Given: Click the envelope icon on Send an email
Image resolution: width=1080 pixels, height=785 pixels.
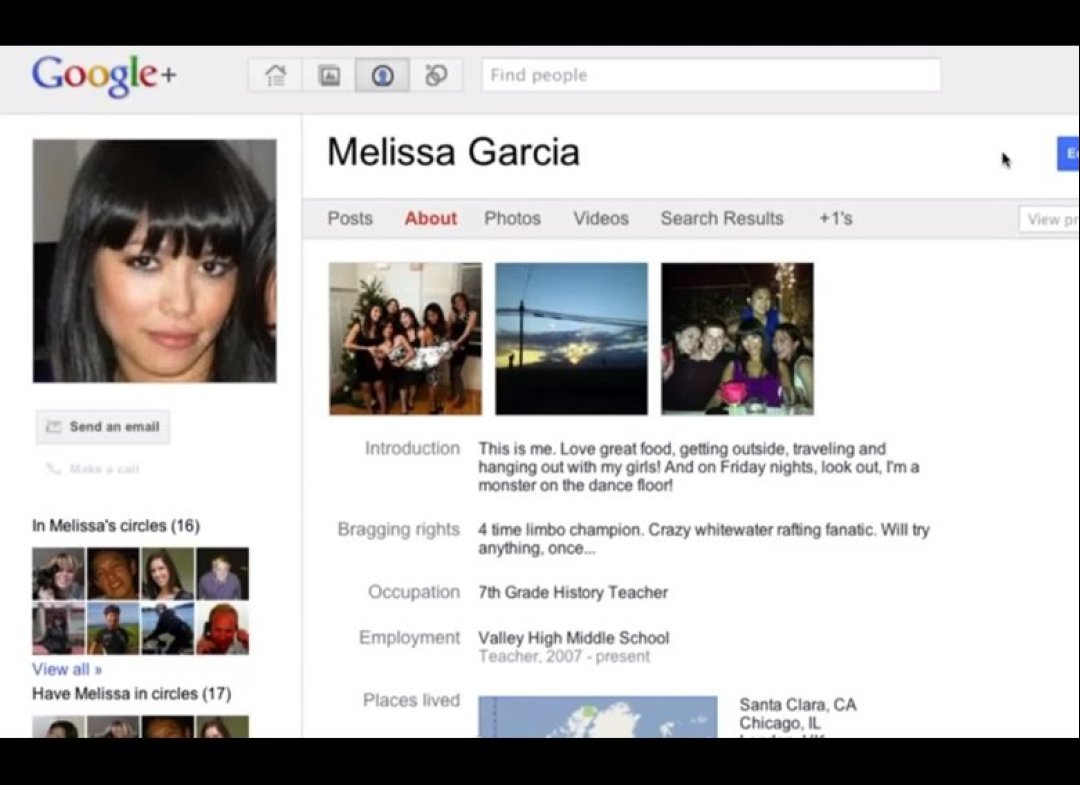Looking at the screenshot, I should point(53,427).
